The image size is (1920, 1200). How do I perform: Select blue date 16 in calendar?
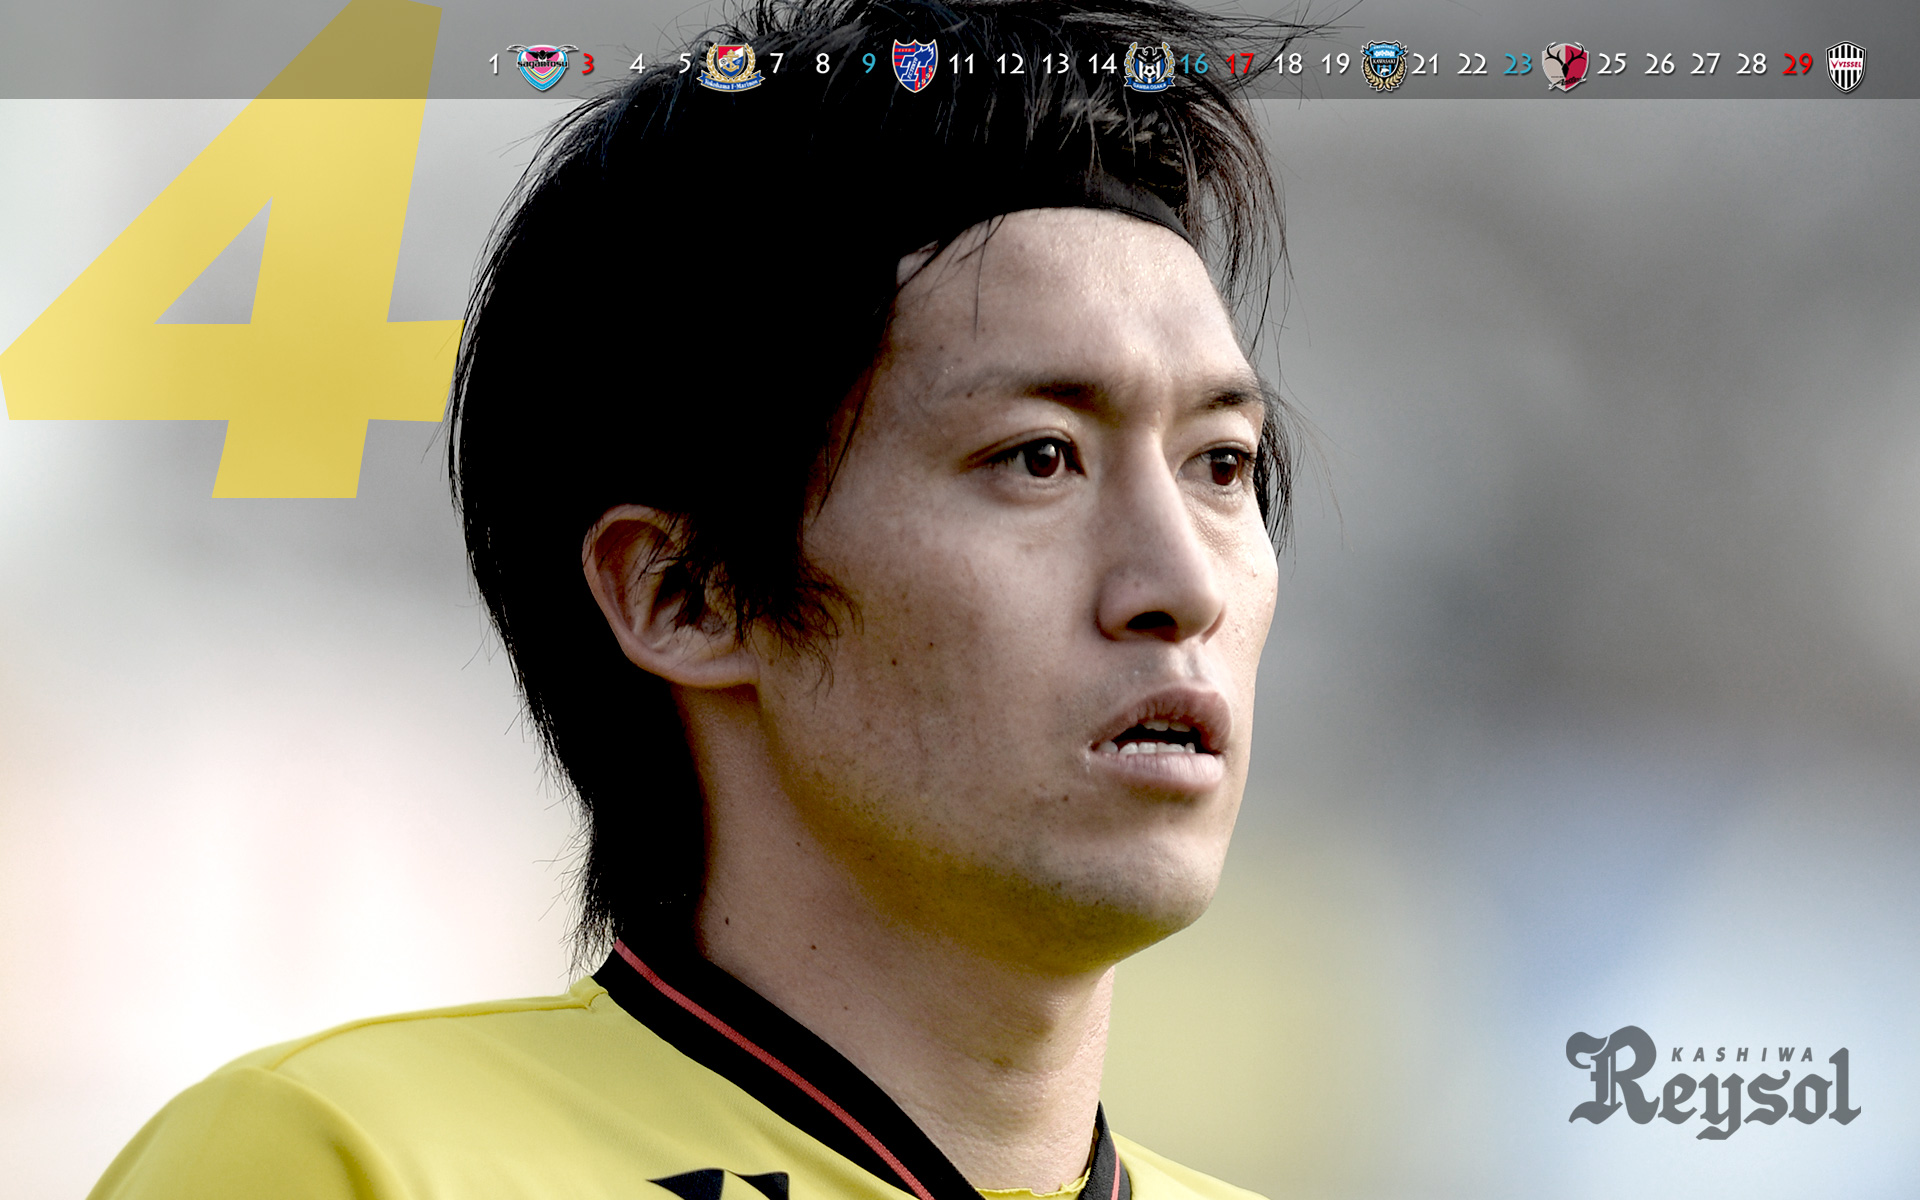(x=1194, y=65)
